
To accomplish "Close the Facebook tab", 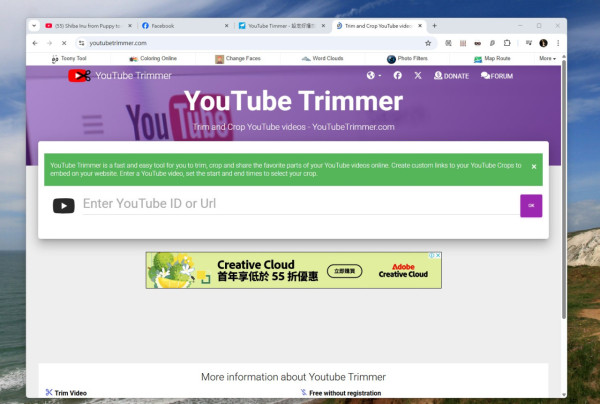I will coord(227,26).
